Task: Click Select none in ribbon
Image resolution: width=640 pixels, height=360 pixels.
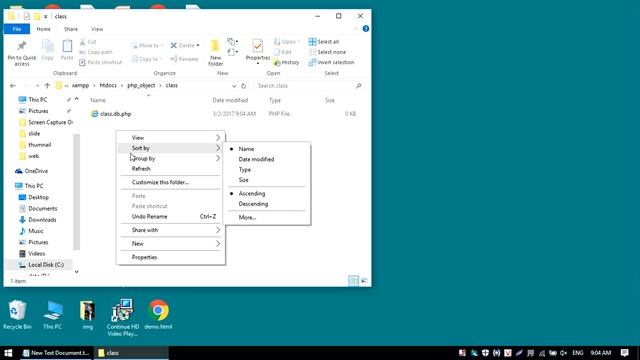Action: (327, 52)
